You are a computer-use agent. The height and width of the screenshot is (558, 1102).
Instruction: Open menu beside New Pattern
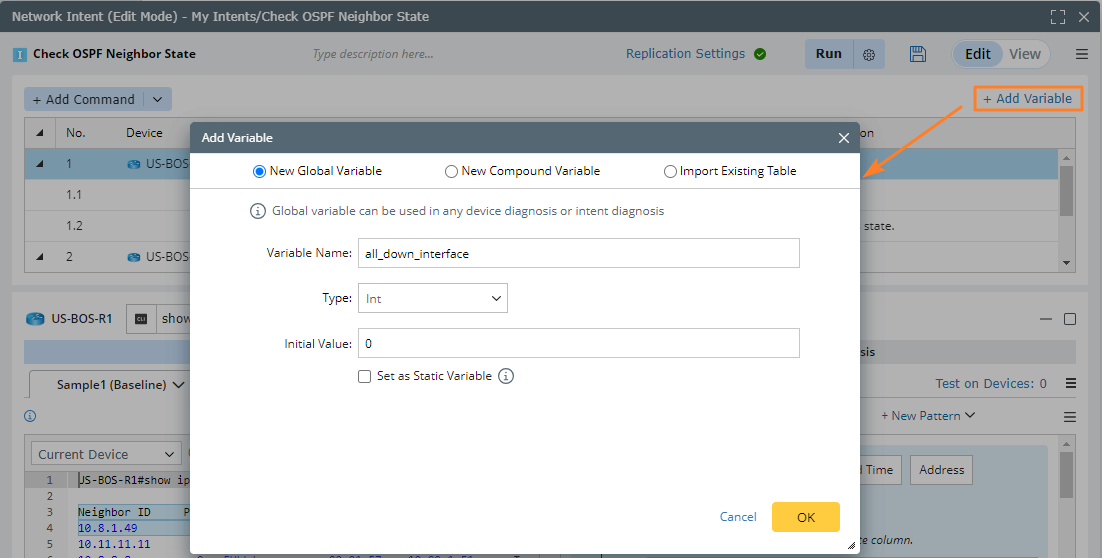(1070, 417)
